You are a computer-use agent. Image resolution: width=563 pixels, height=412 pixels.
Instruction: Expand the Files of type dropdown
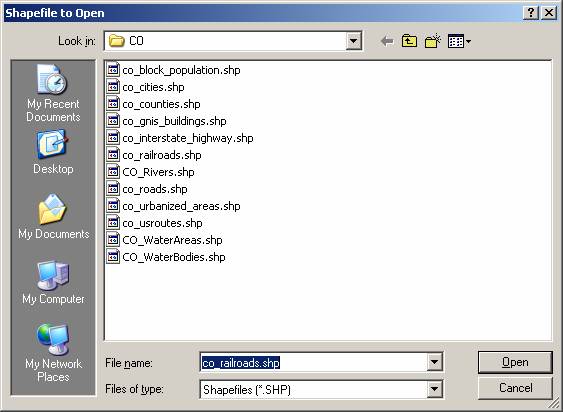434,389
